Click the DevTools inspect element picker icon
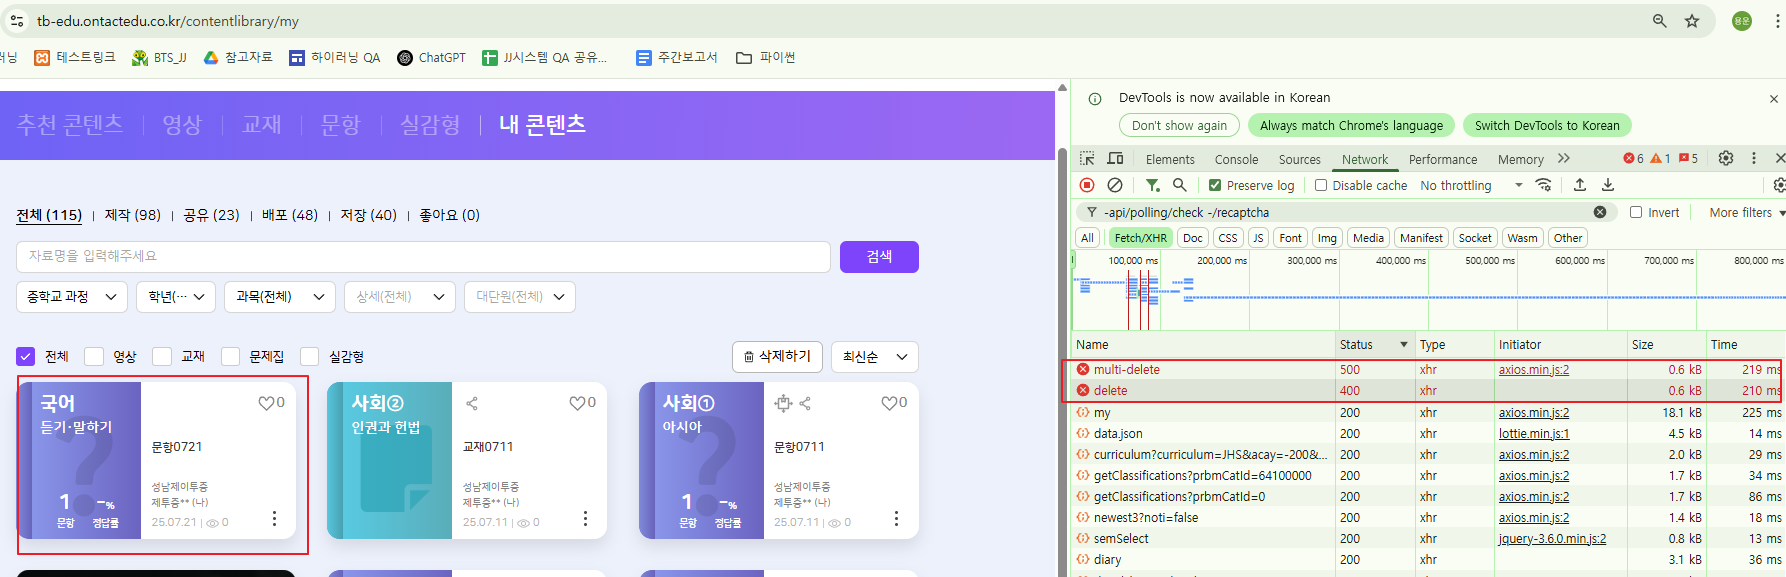The image size is (1786, 577). click(1087, 159)
